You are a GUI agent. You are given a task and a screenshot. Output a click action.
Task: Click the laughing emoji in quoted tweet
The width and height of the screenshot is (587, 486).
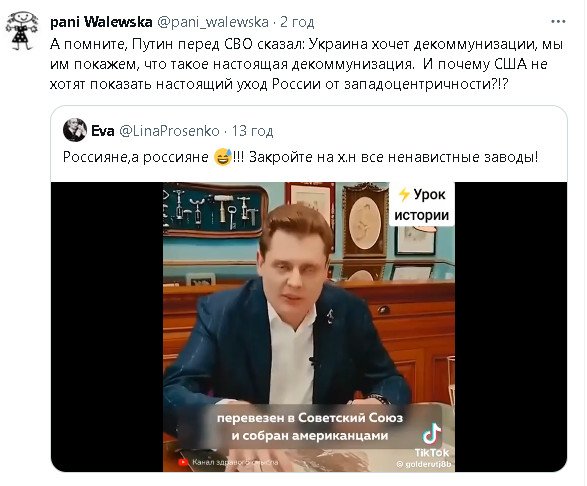click(222, 157)
